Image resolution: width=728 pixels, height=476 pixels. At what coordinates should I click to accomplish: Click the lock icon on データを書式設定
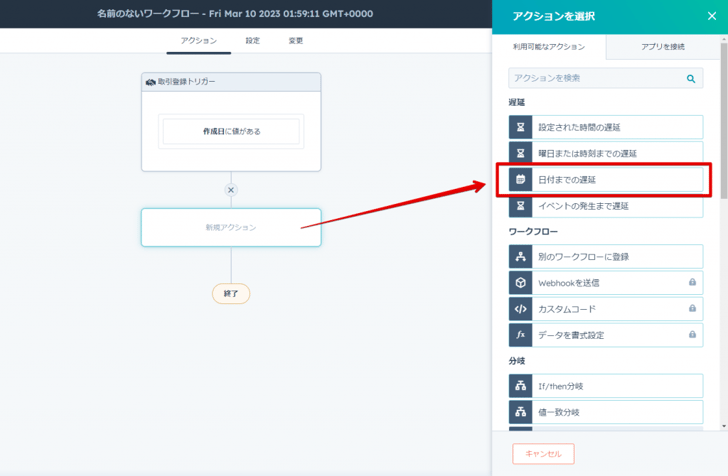tap(692, 334)
